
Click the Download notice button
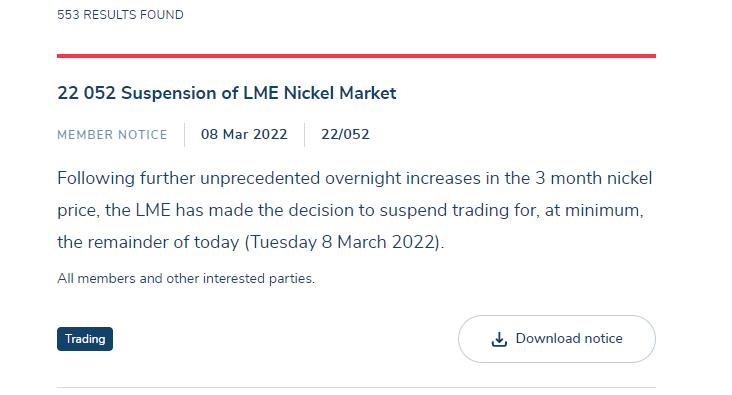[556, 339]
